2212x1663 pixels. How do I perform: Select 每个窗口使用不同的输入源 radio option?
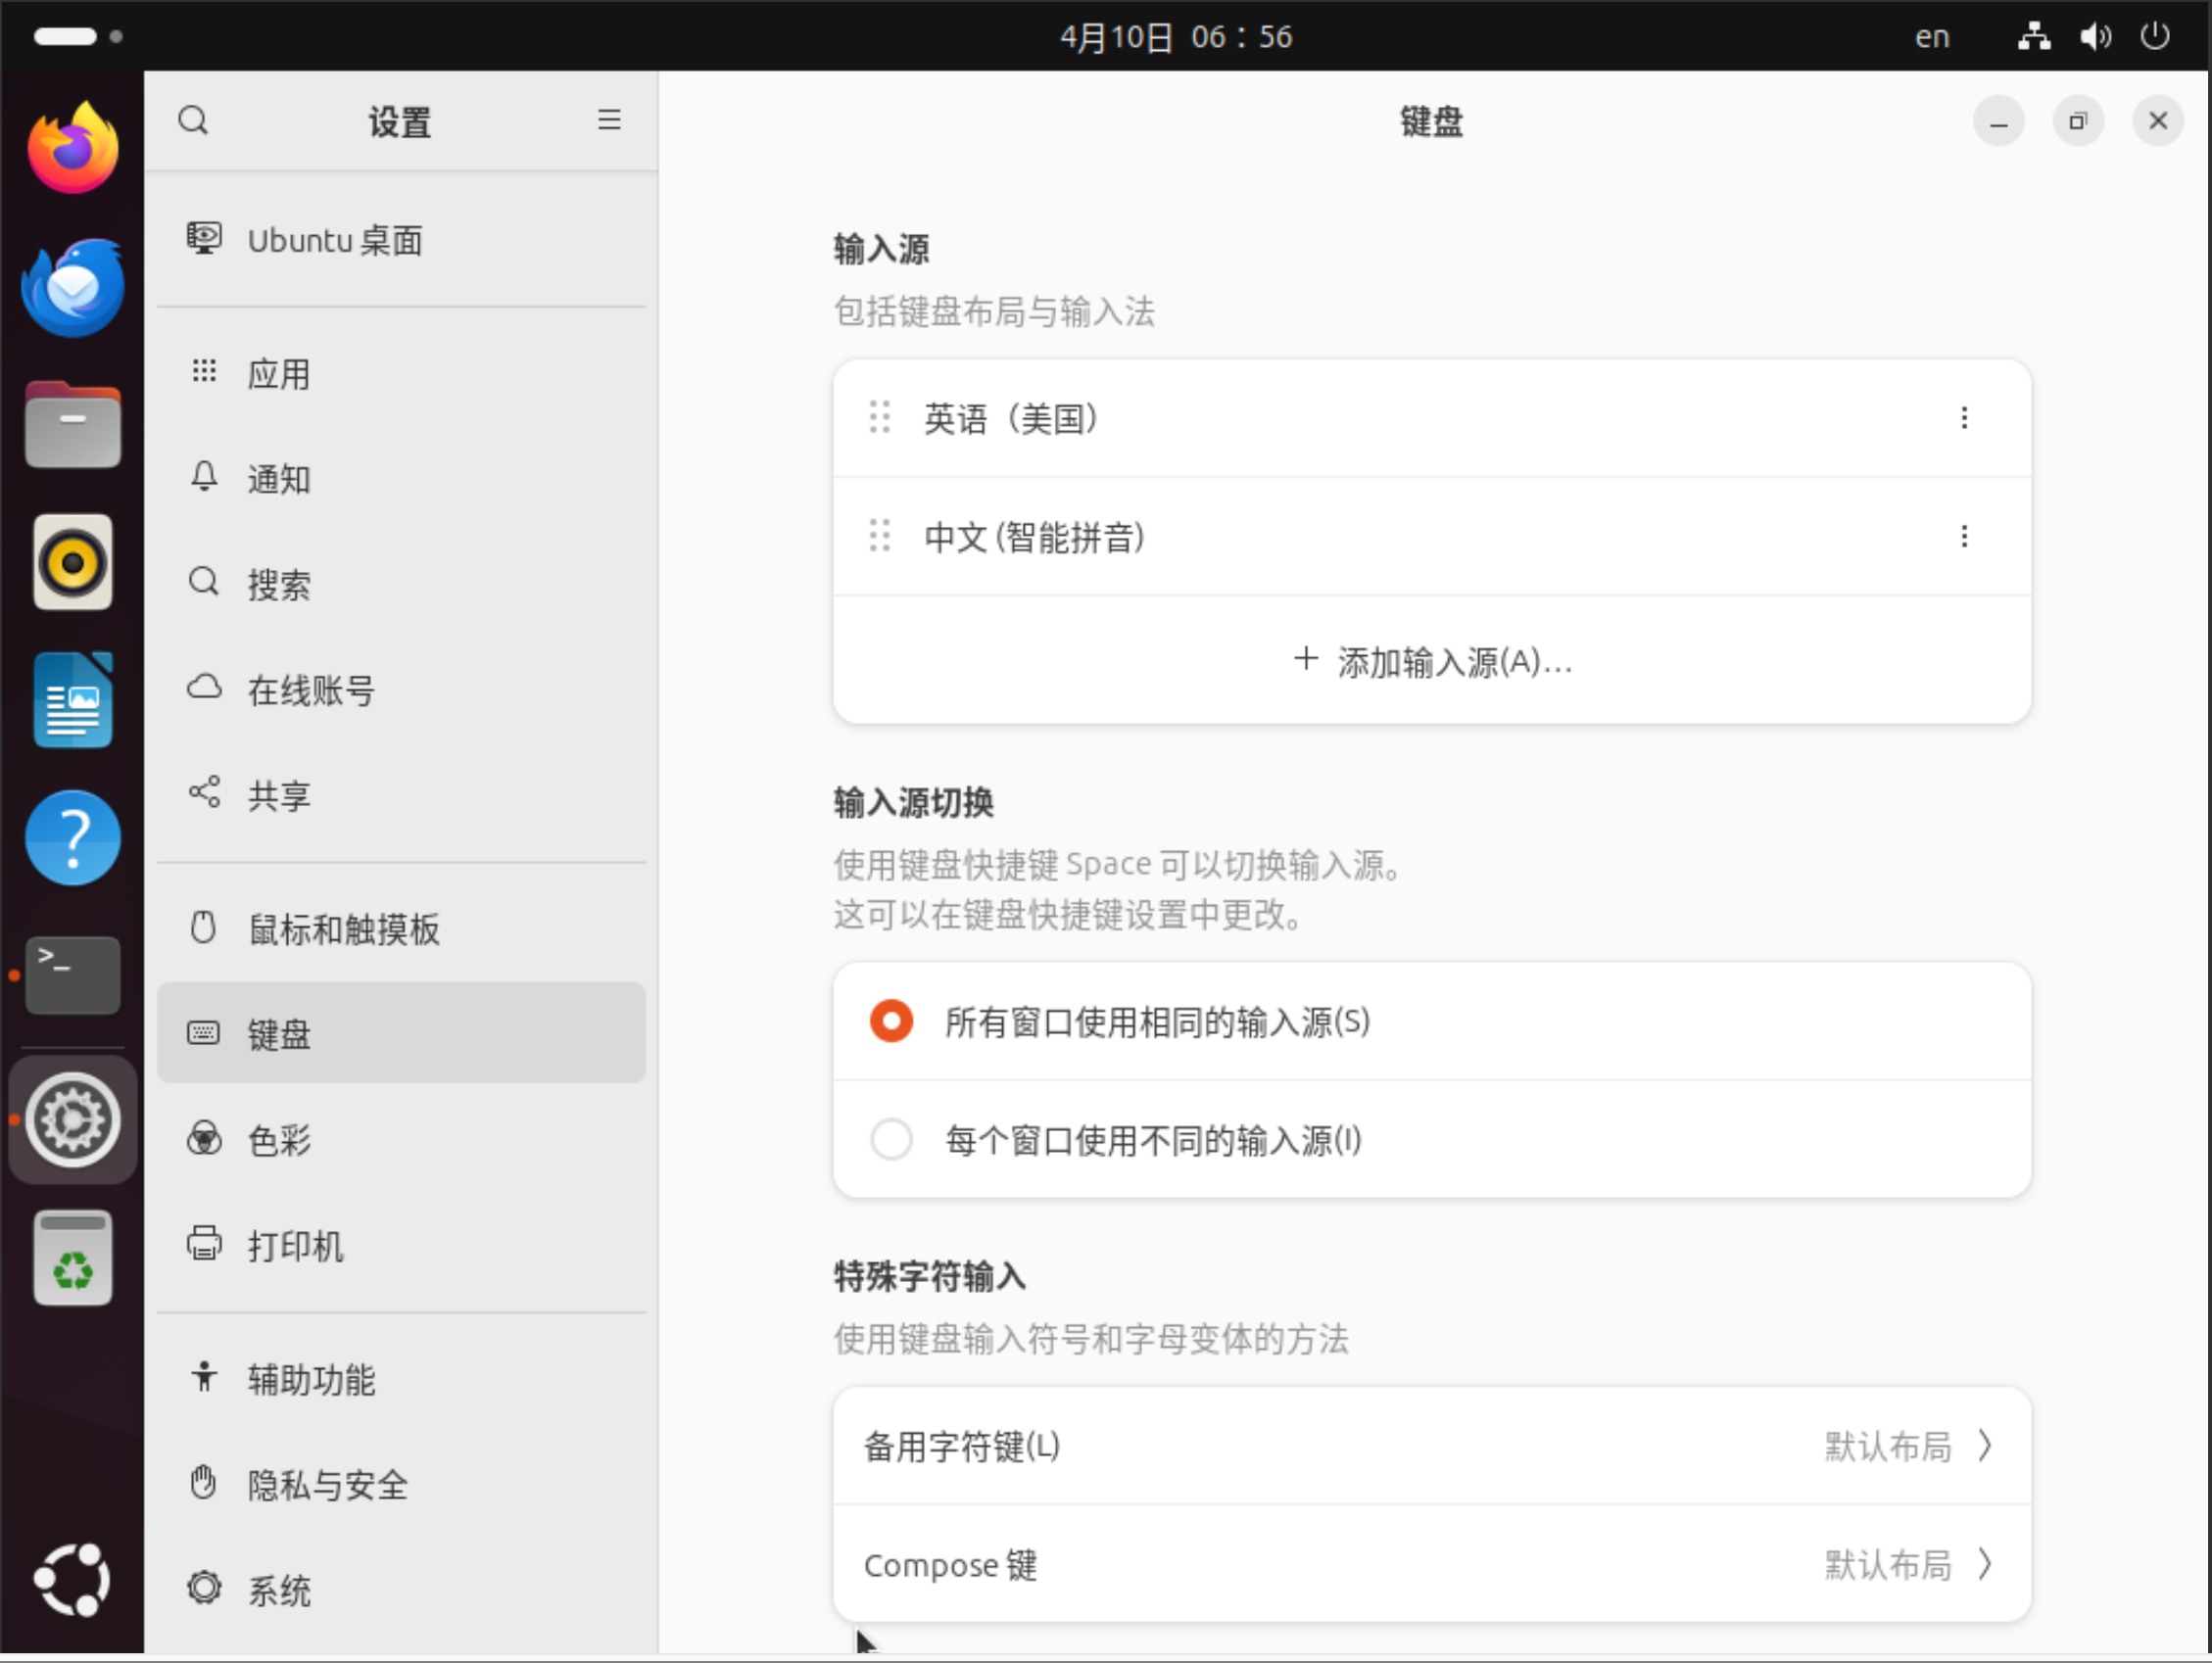coord(891,1139)
